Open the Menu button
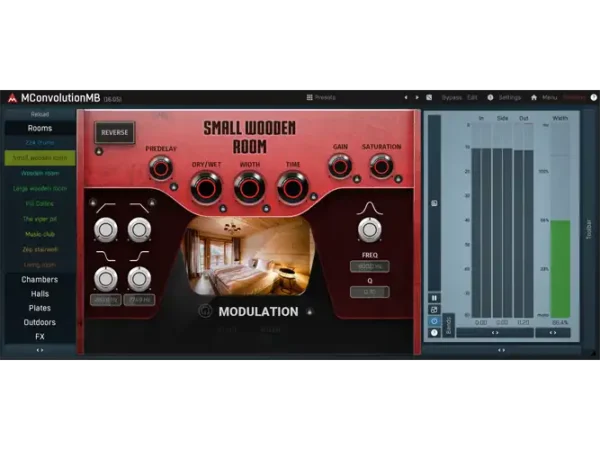This screenshot has width=600, height=450. coord(549,98)
